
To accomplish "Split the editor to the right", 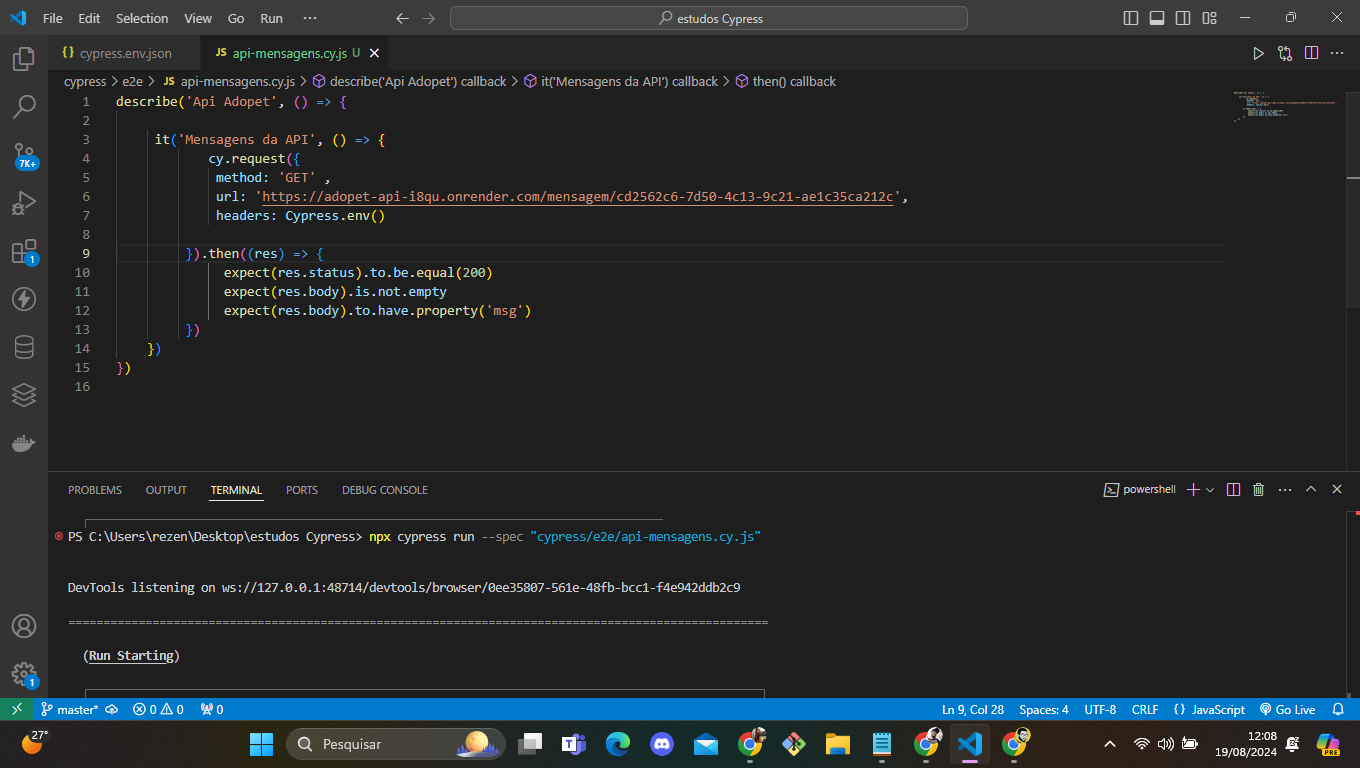I will coord(1311,53).
